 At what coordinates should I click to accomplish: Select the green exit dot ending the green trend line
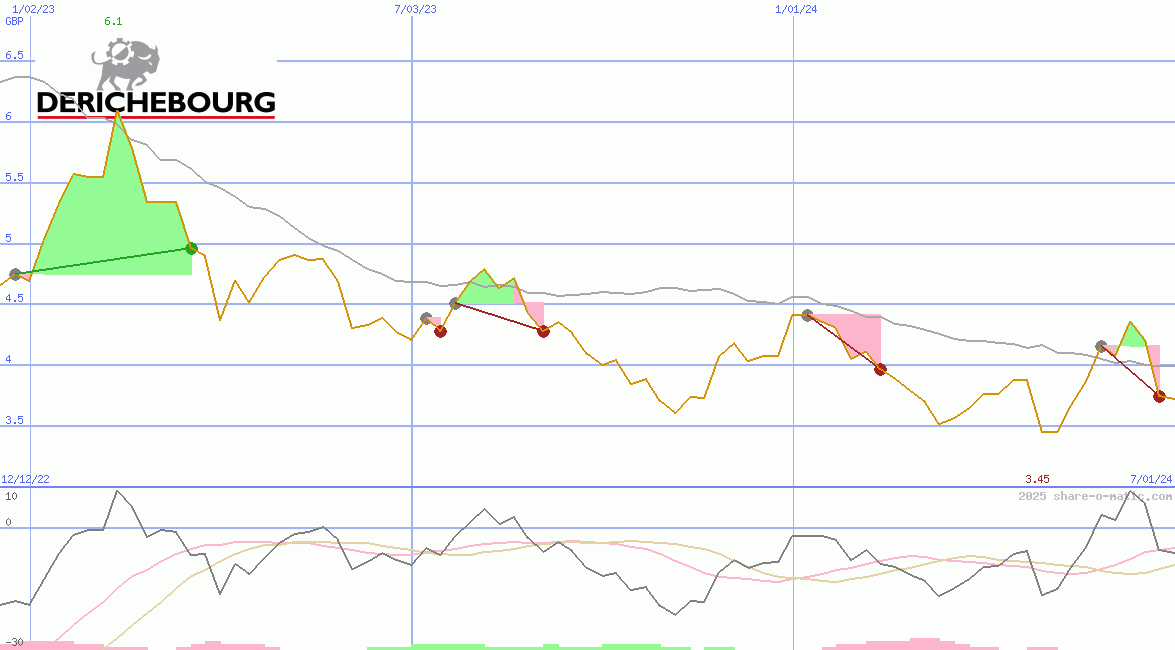pos(191,248)
